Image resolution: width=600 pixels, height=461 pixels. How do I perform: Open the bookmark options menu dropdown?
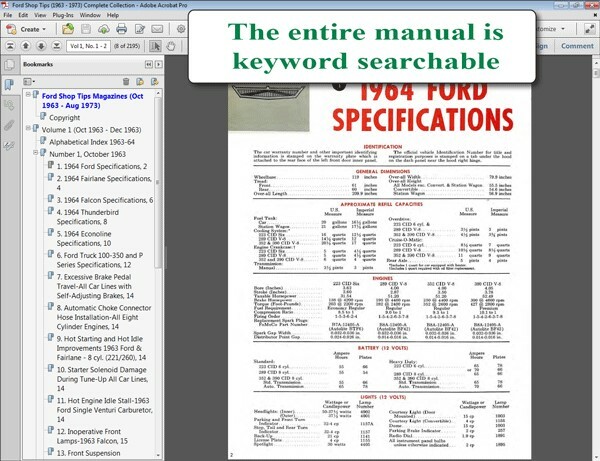29,81
